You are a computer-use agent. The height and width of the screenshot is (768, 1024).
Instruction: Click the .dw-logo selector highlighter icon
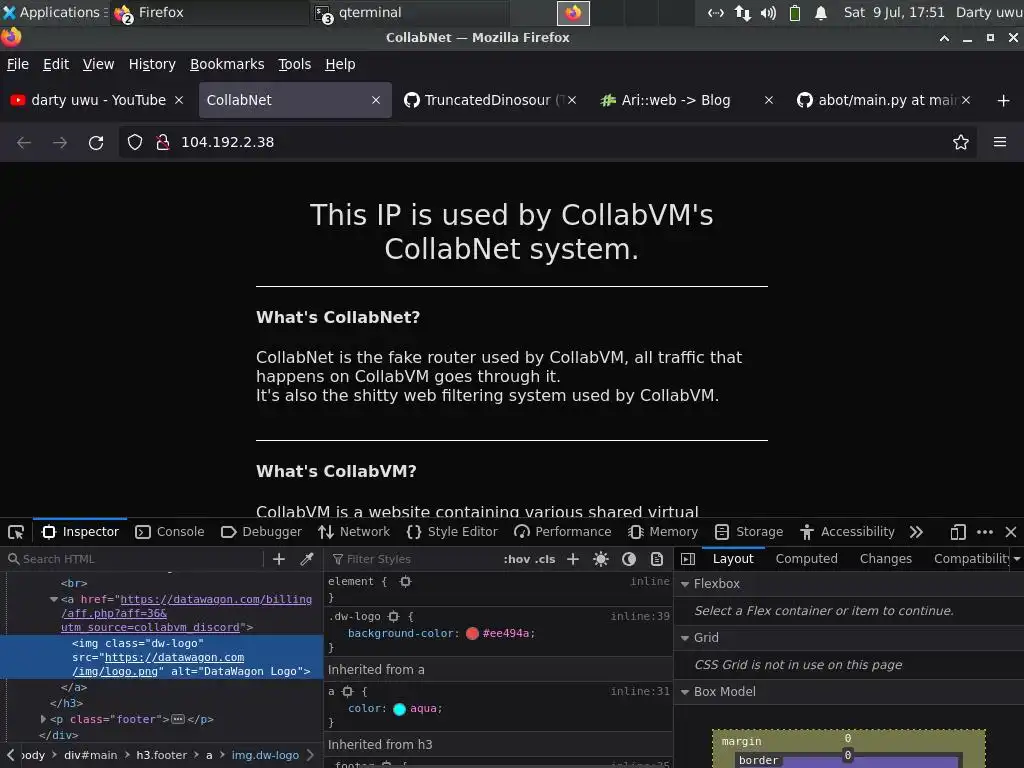[393, 616]
